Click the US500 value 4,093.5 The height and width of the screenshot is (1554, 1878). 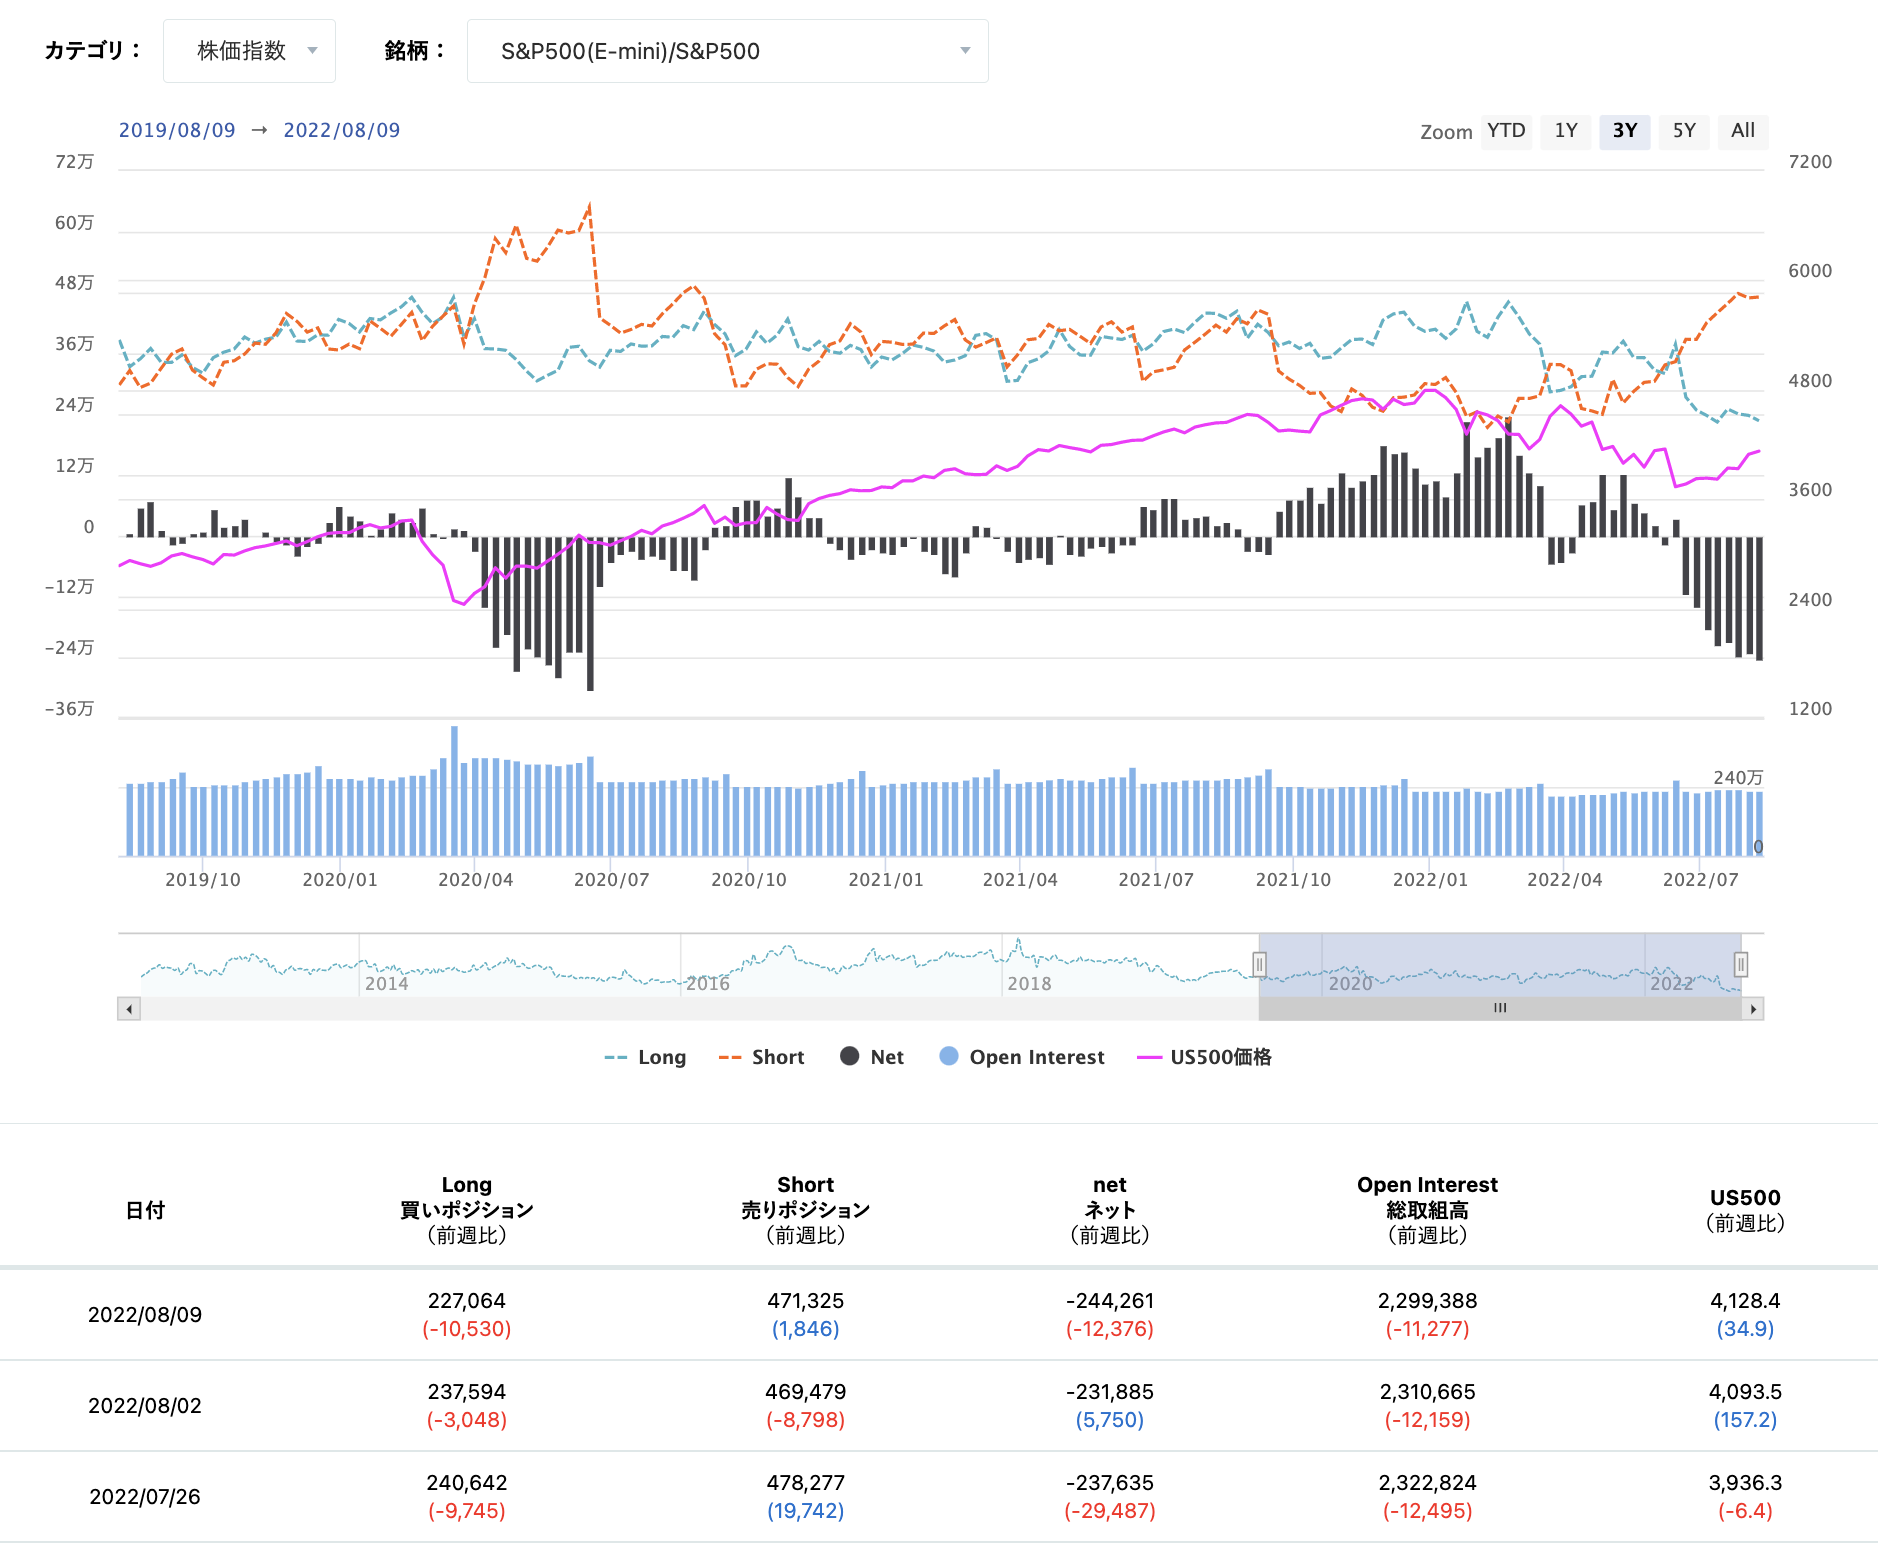1746,1392
